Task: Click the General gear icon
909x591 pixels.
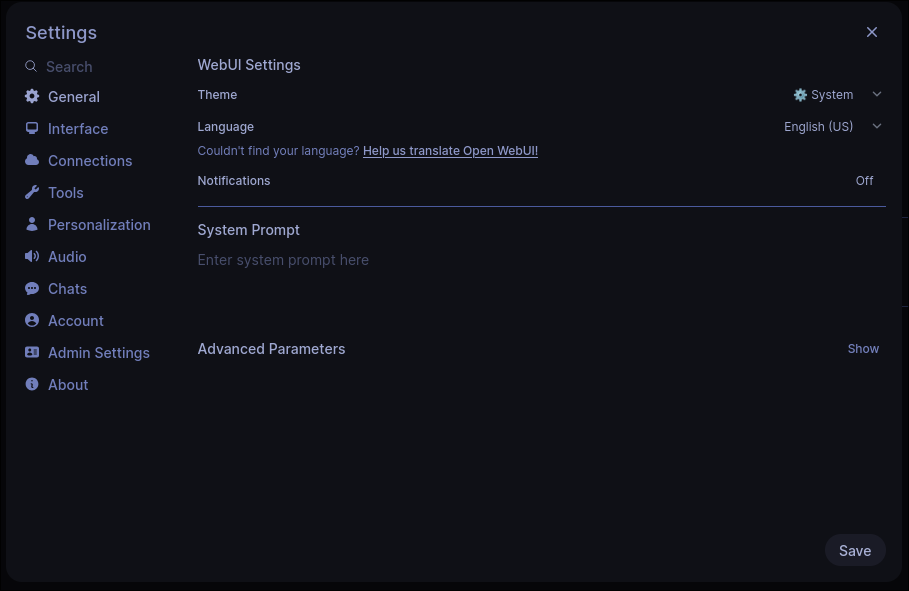Action: tap(32, 96)
